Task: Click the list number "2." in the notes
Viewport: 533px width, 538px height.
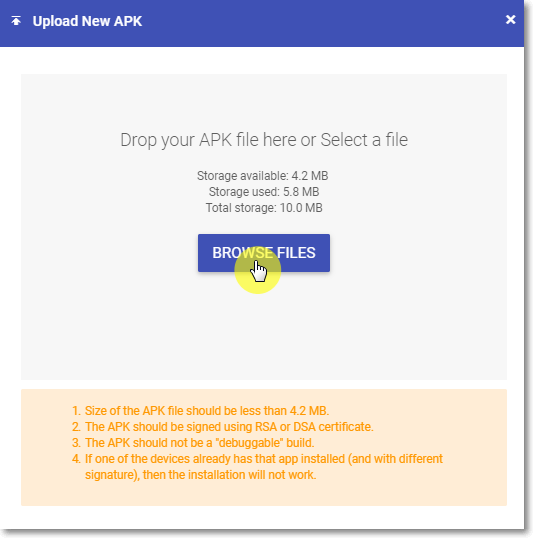Action: (x=76, y=427)
